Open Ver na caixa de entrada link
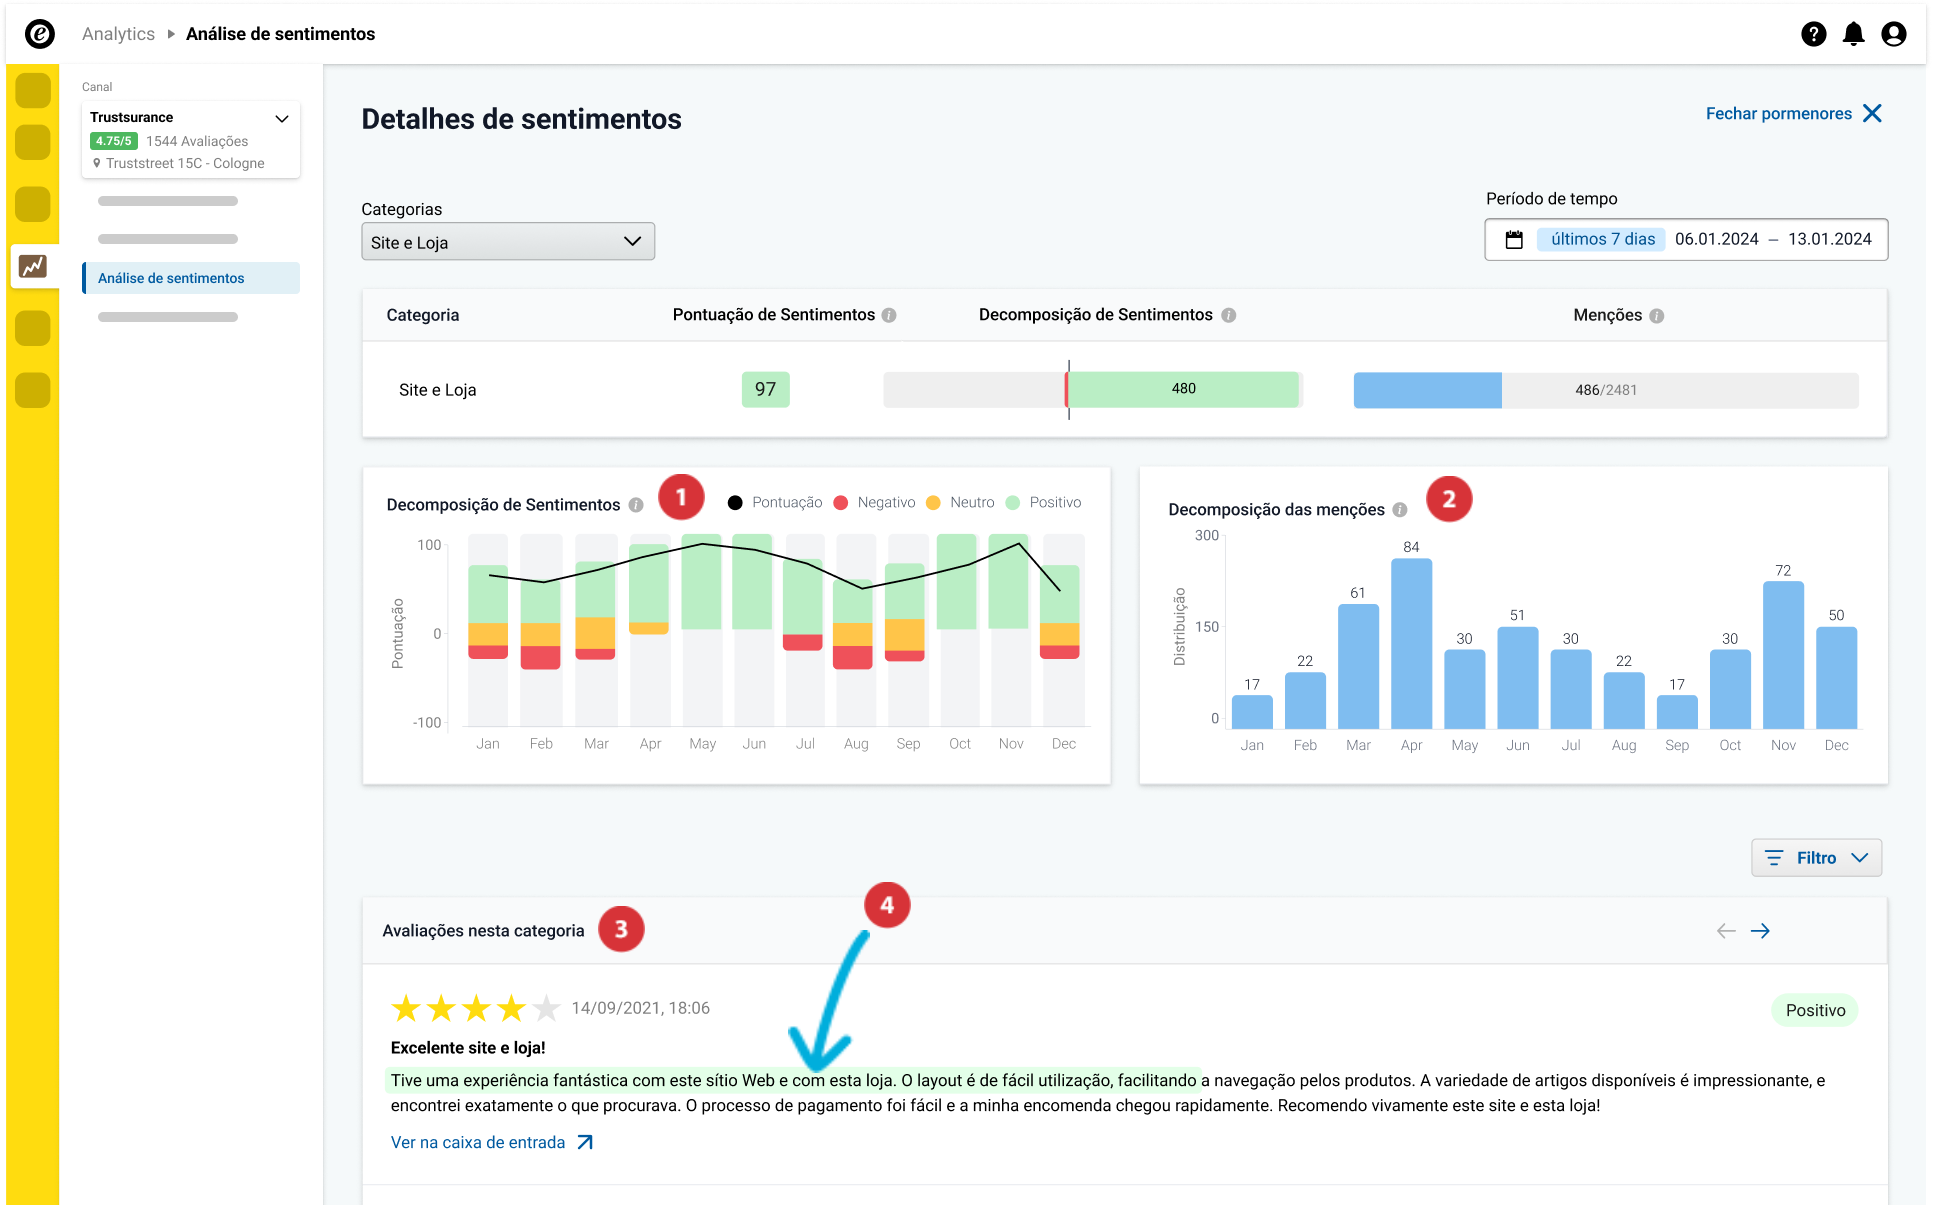This screenshot has height=1205, width=1949. pyautogui.click(x=477, y=1142)
